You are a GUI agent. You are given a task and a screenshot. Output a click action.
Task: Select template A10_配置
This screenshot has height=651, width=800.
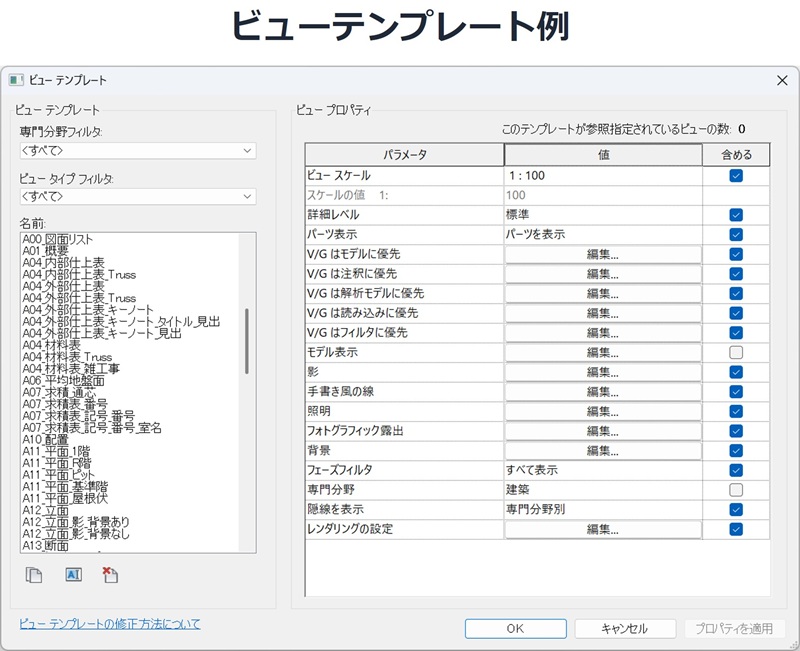[x=45, y=439]
